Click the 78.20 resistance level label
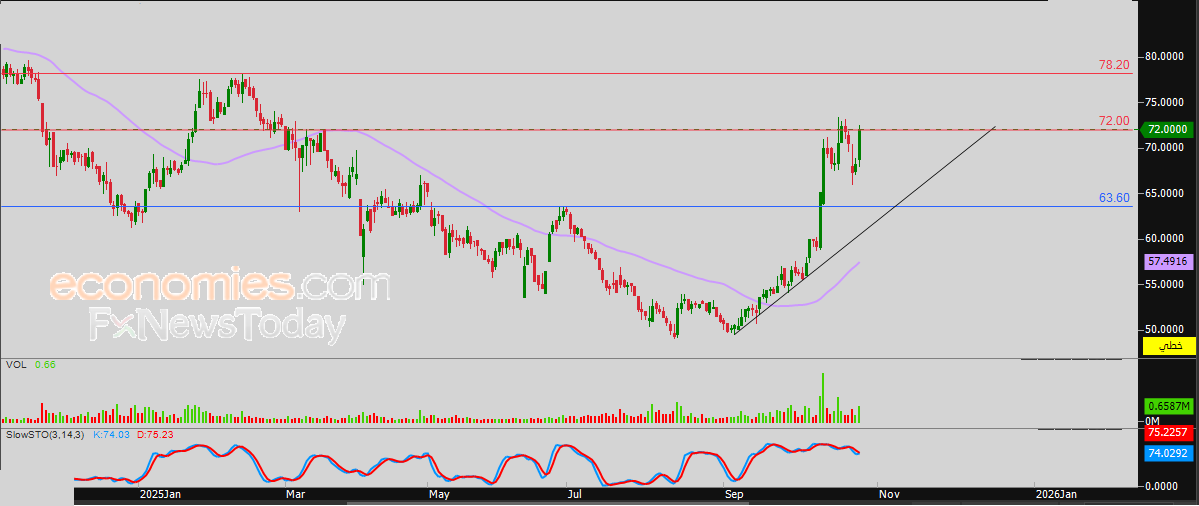This screenshot has width=1199, height=506. click(1113, 64)
